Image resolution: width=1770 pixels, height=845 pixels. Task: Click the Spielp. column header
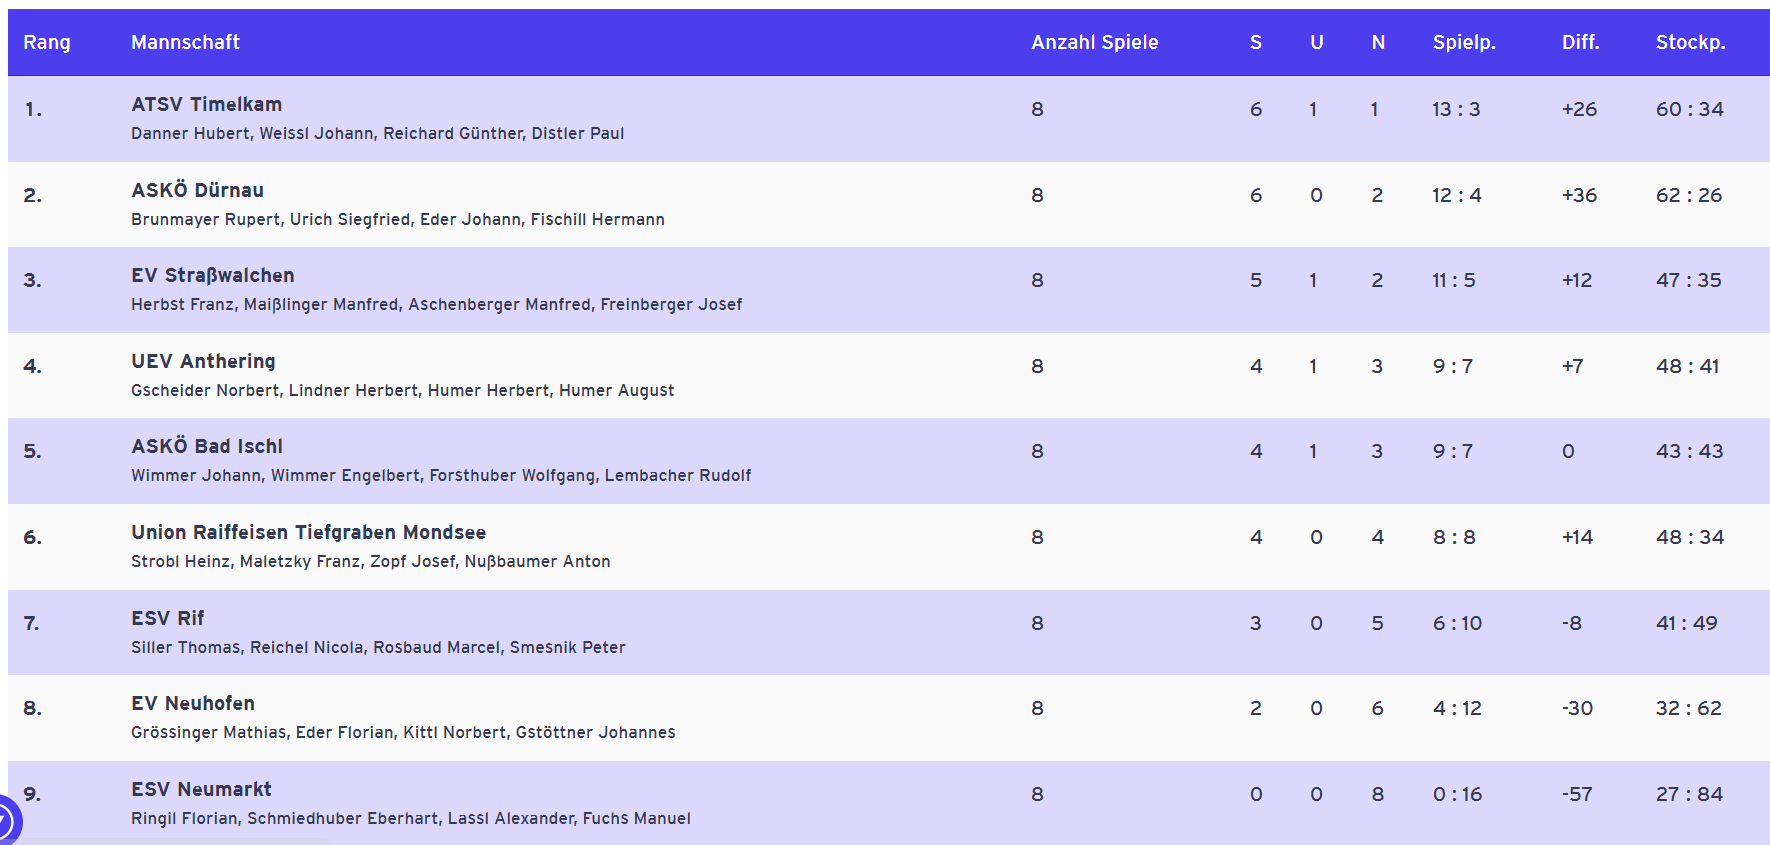1463,42
